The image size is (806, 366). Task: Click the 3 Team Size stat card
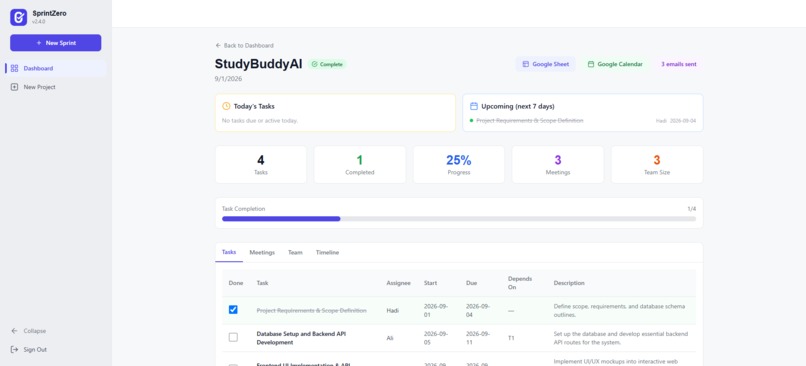657,164
